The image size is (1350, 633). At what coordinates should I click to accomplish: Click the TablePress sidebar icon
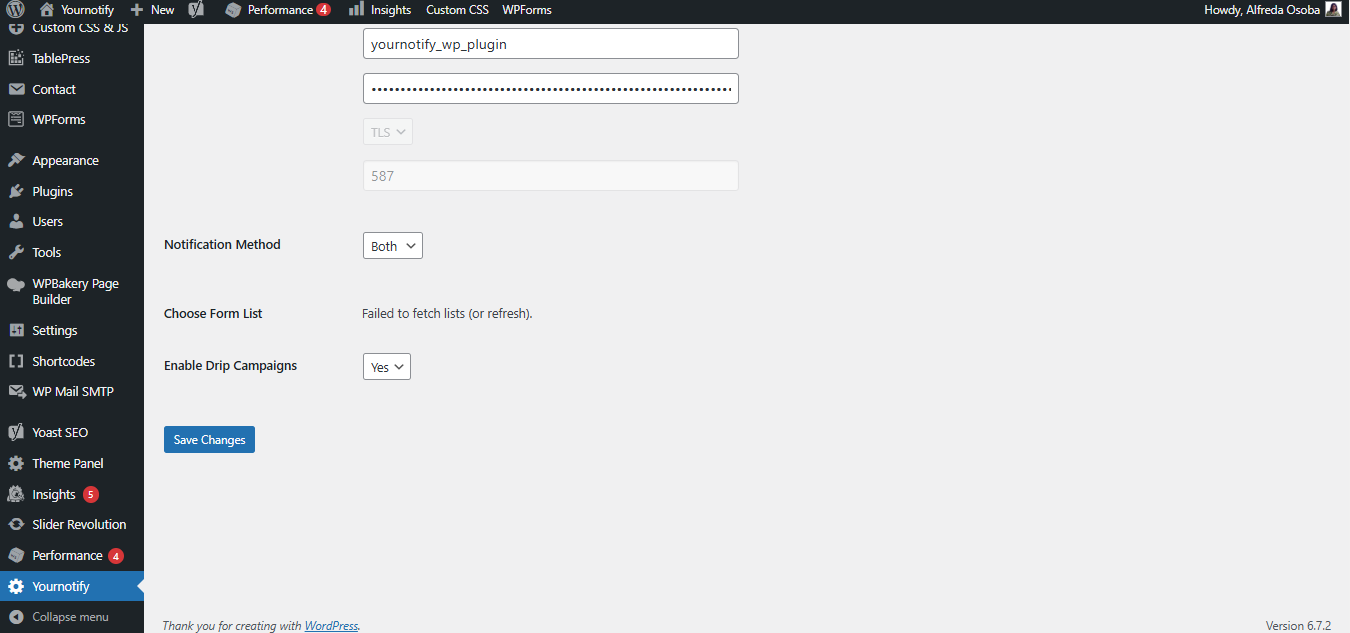tap(16, 58)
